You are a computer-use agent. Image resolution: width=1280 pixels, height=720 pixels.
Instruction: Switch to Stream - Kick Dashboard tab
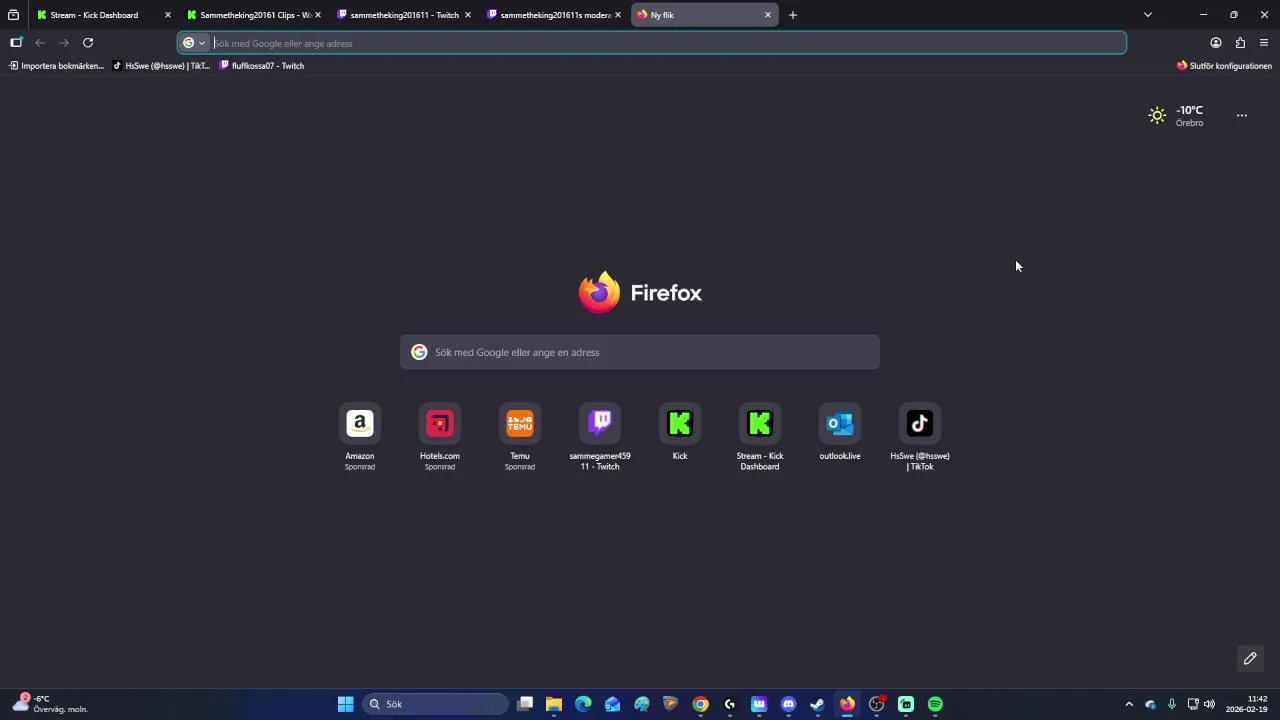[101, 15]
